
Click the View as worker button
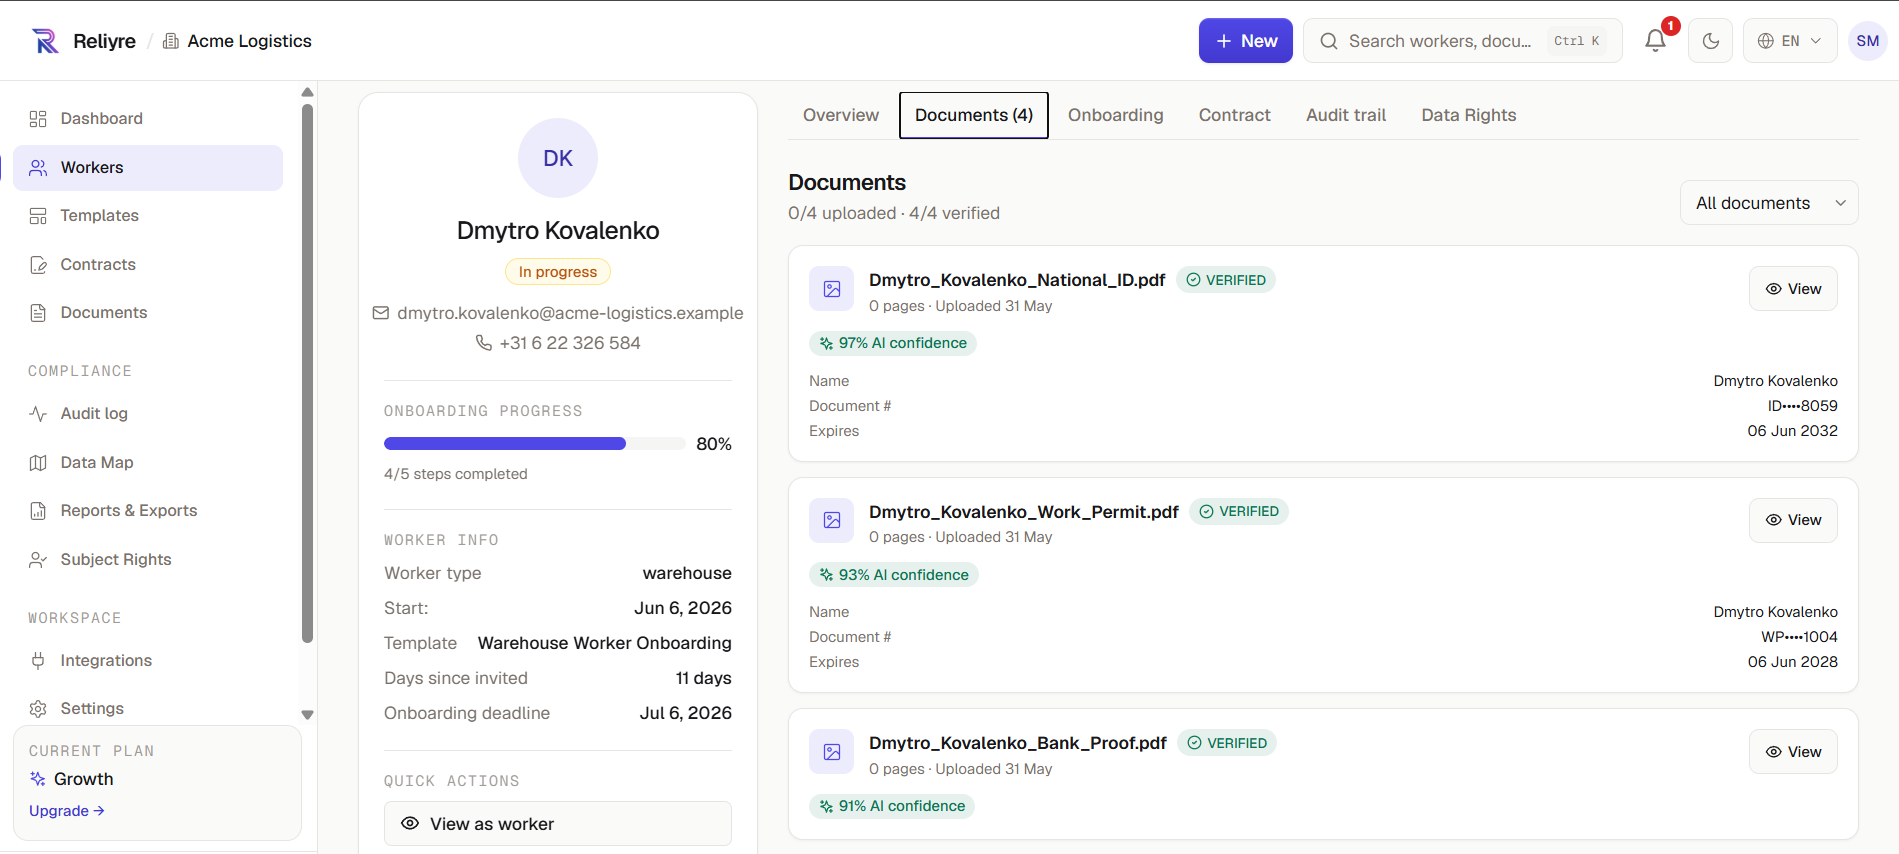click(558, 824)
